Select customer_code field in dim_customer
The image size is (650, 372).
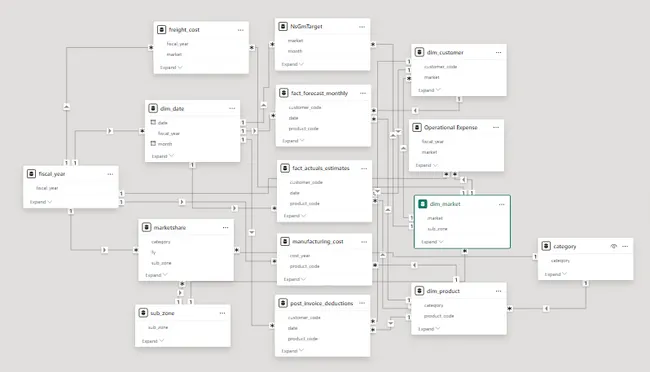[440, 66]
